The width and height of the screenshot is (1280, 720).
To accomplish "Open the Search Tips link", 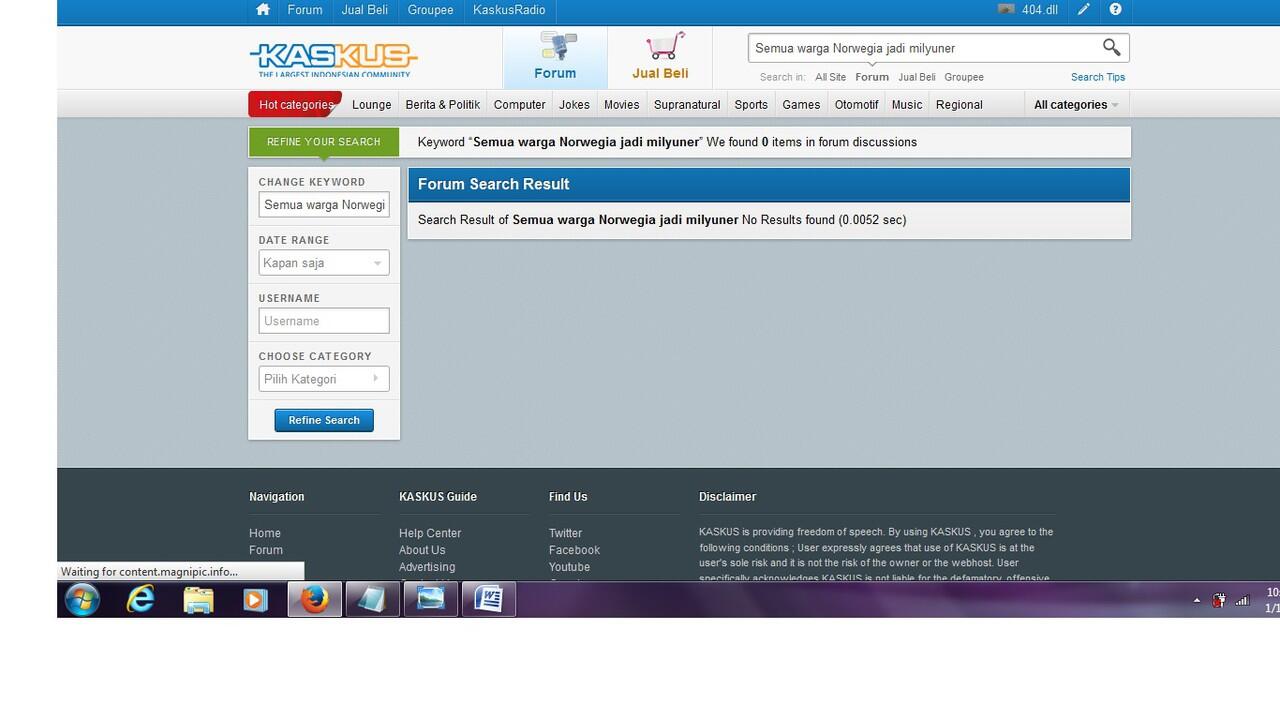I will point(1098,77).
